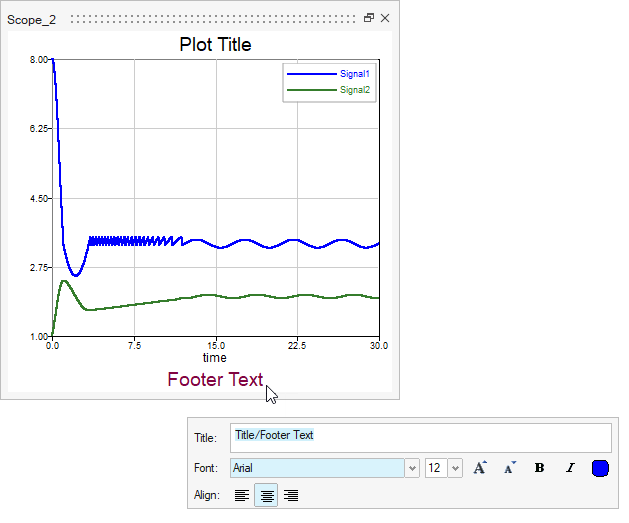Image resolution: width=629 pixels, height=523 pixels.
Task: Click the time axis label
Action: [x=215, y=358]
